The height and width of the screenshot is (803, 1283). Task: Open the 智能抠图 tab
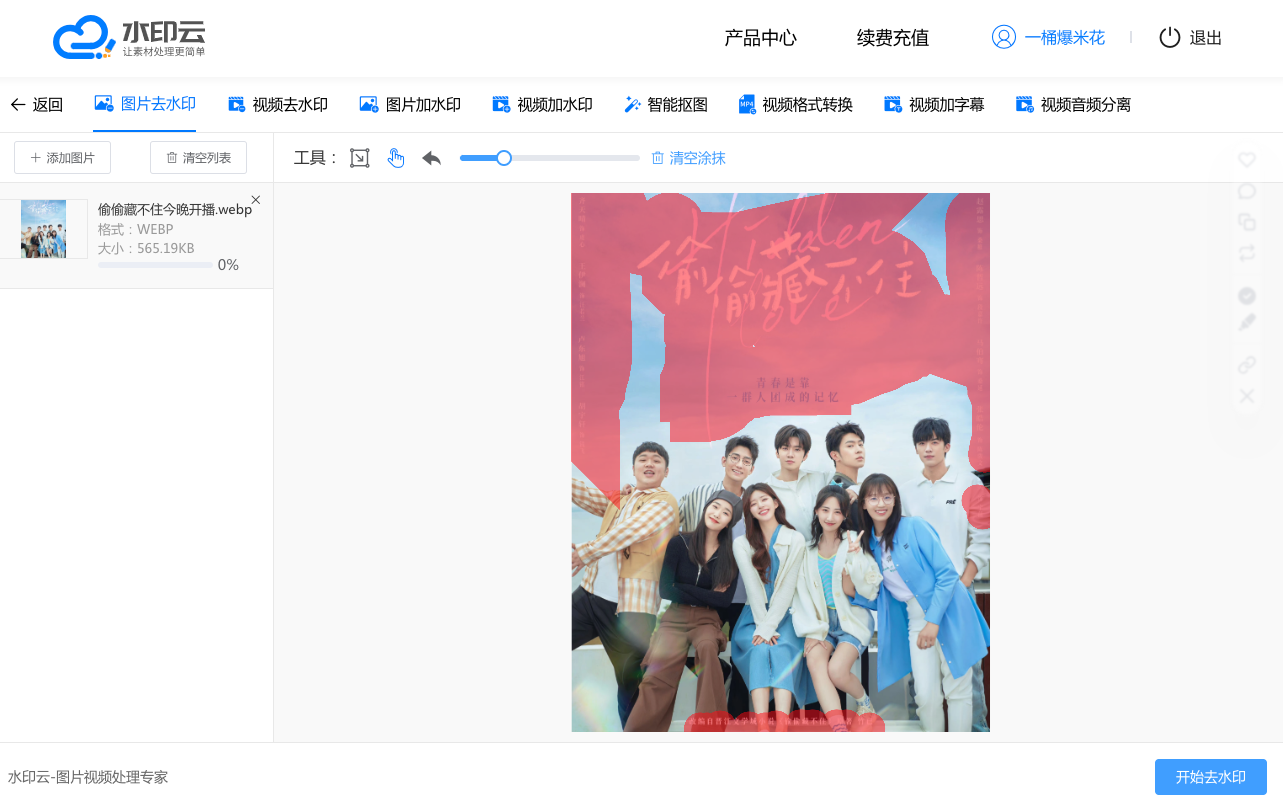point(666,105)
